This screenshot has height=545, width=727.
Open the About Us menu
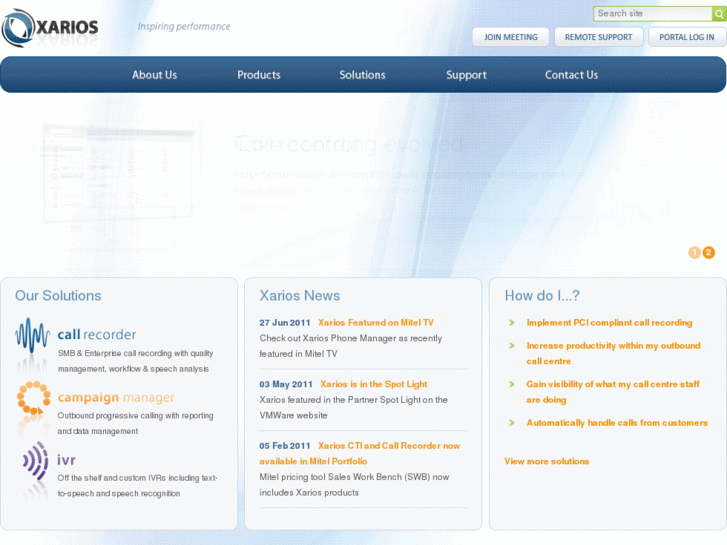[x=154, y=75]
